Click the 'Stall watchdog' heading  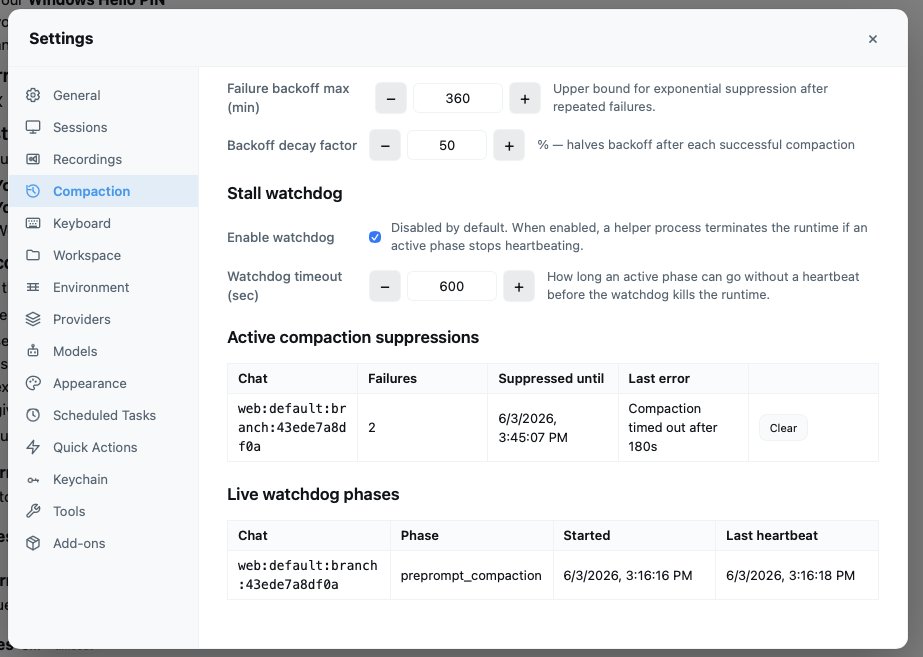tap(285, 194)
